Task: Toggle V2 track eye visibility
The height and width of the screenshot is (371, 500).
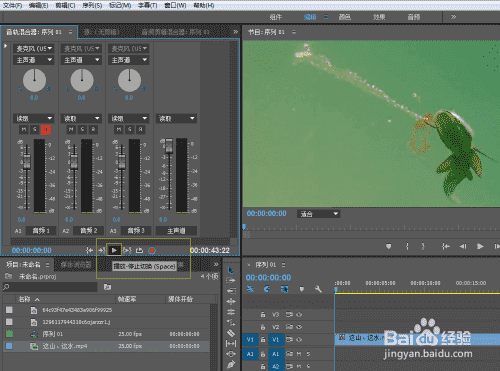Action: click(299, 327)
